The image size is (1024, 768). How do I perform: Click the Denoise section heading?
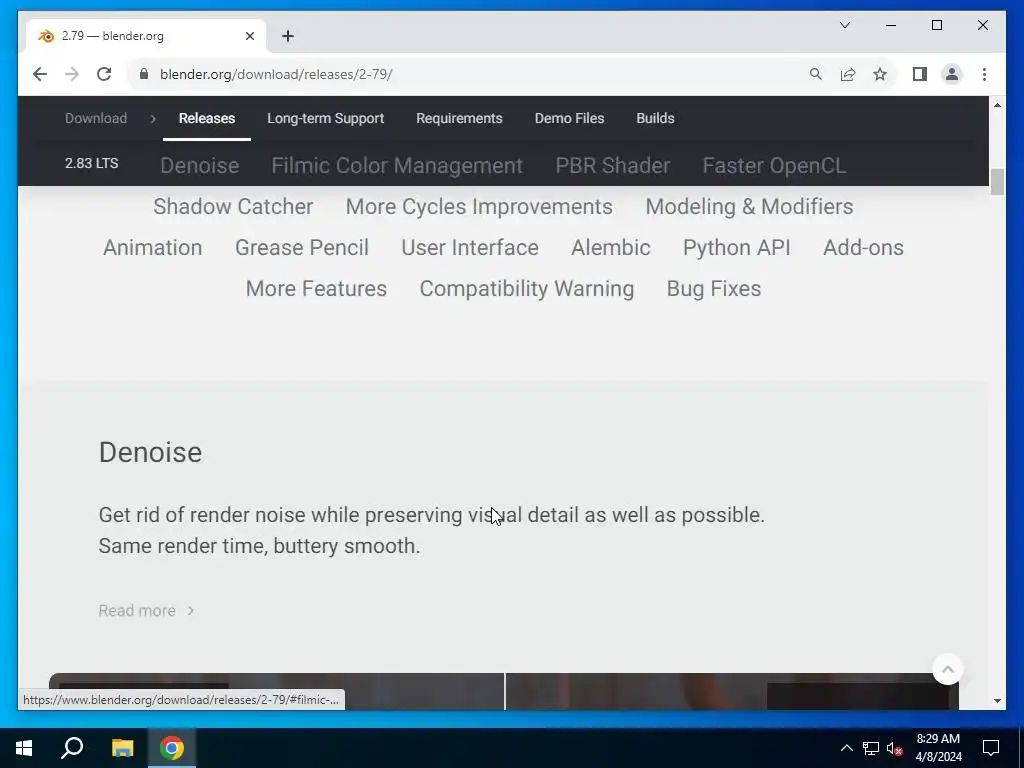pos(150,452)
